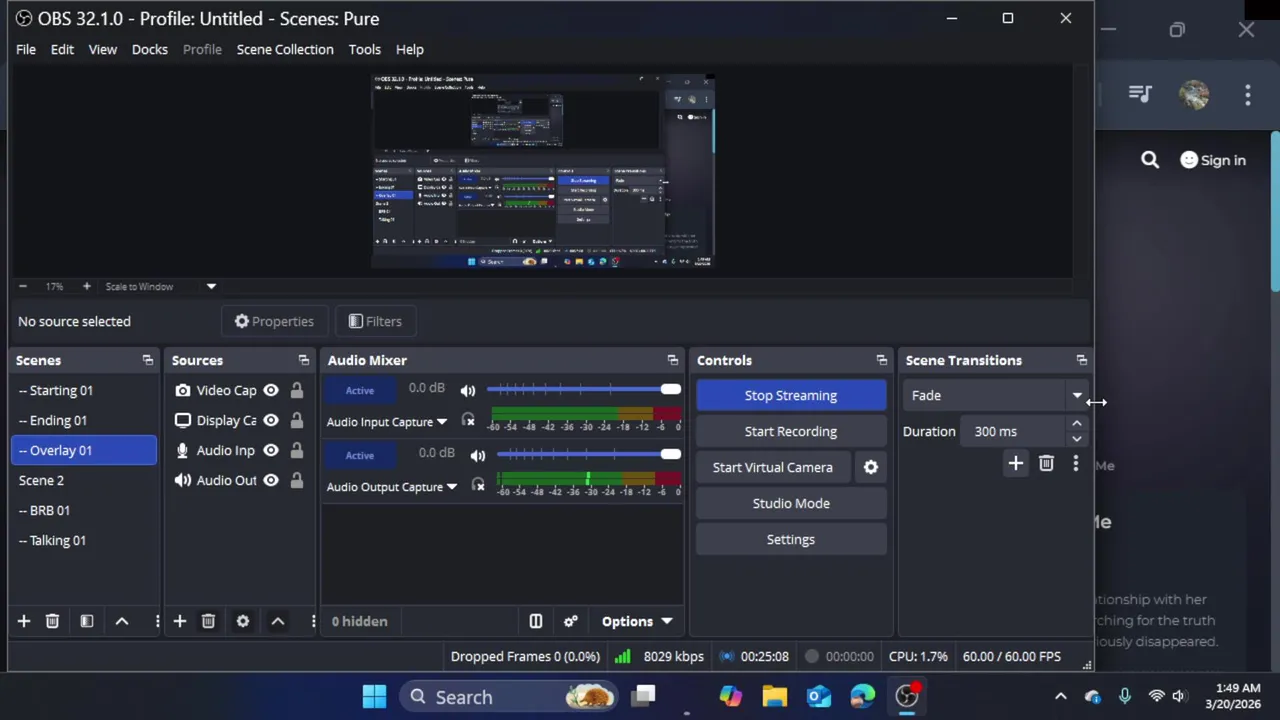Pop out the Controls dock
The width and height of the screenshot is (1280, 720).
coord(882,360)
